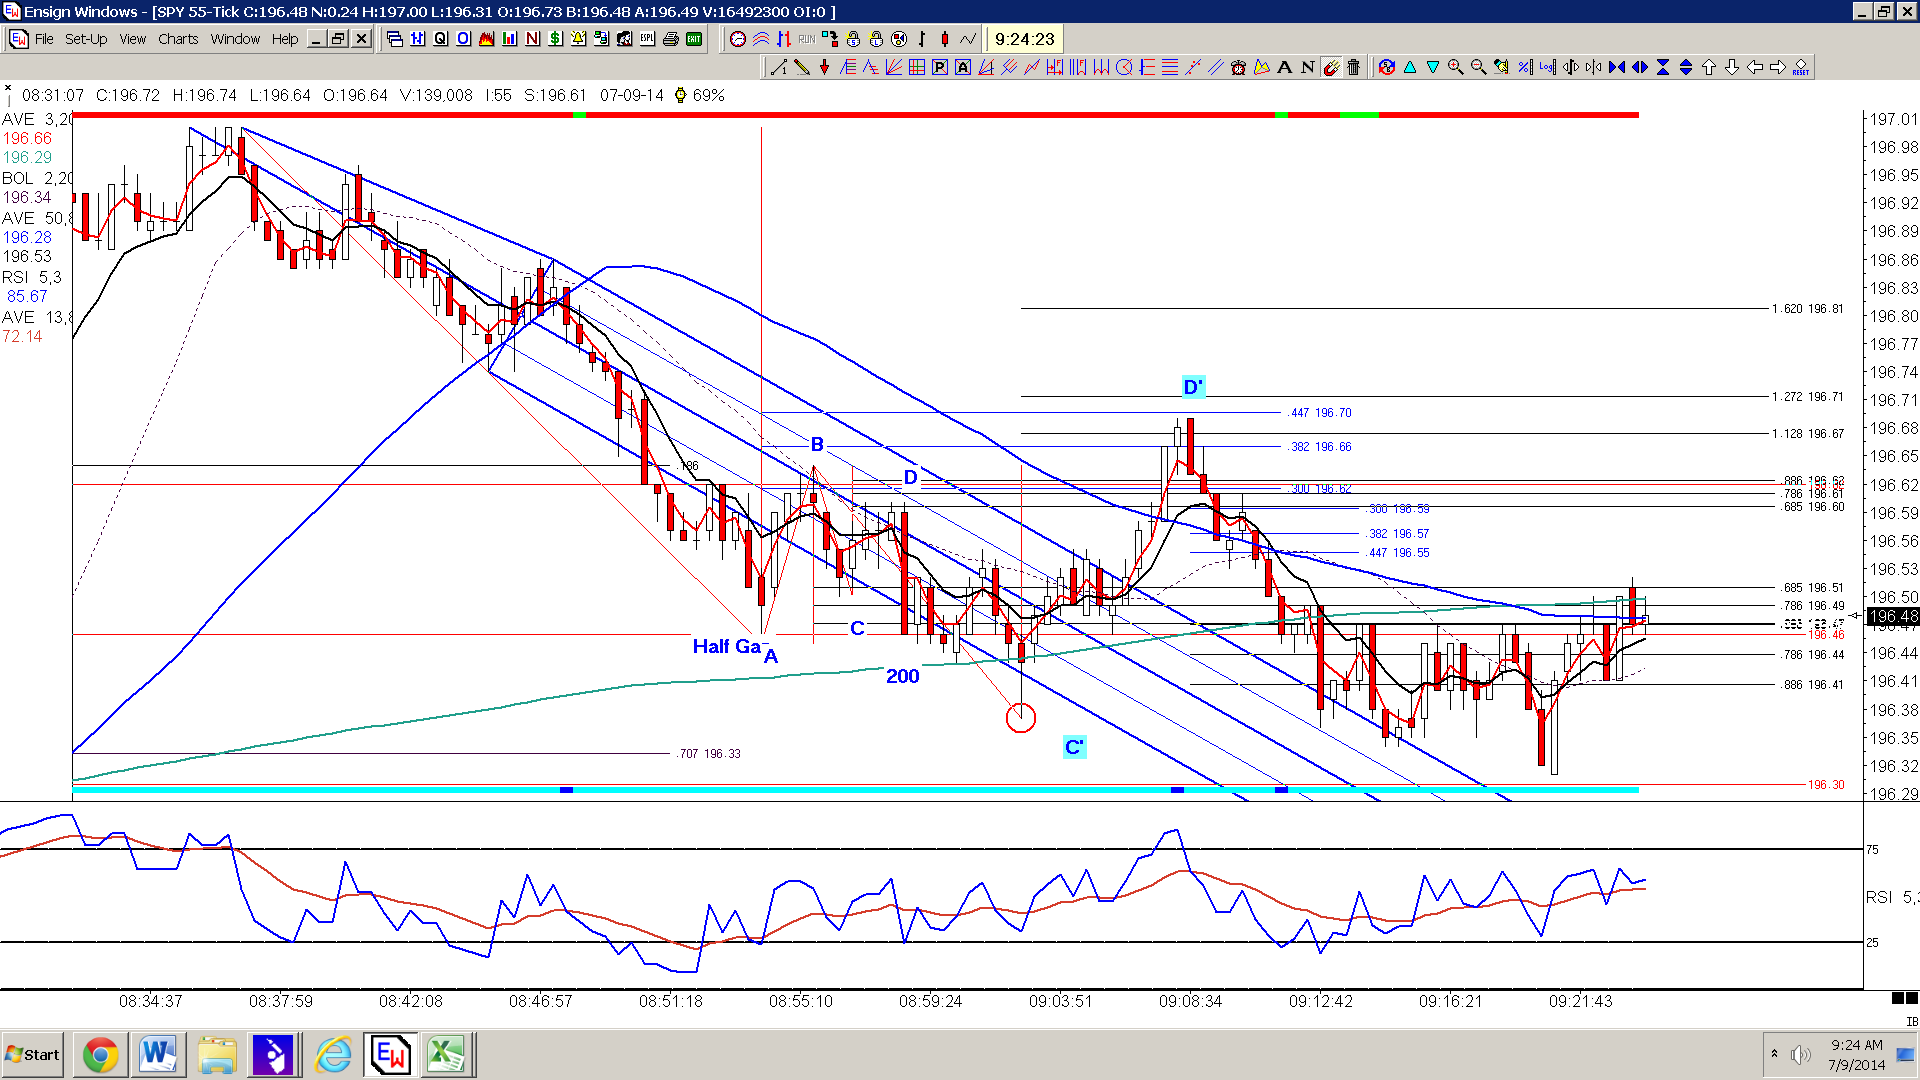This screenshot has width=1920, height=1080.
Task: Select the bold A text tool
Action: 1285,67
